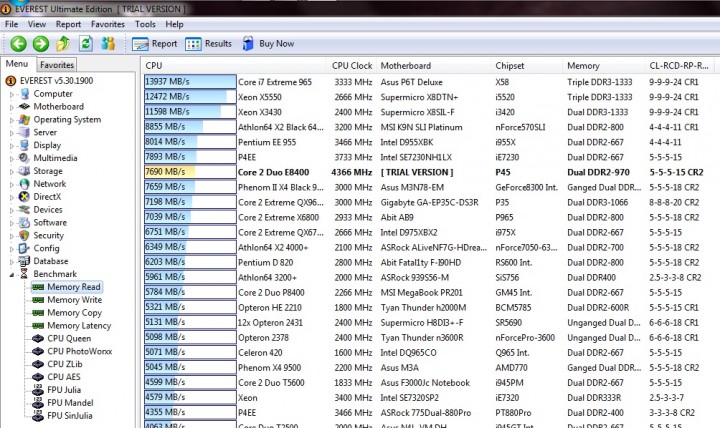The width and height of the screenshot is (720, 428).
Task: Select the Memory Latency benchmark
Action: (79, 326)
